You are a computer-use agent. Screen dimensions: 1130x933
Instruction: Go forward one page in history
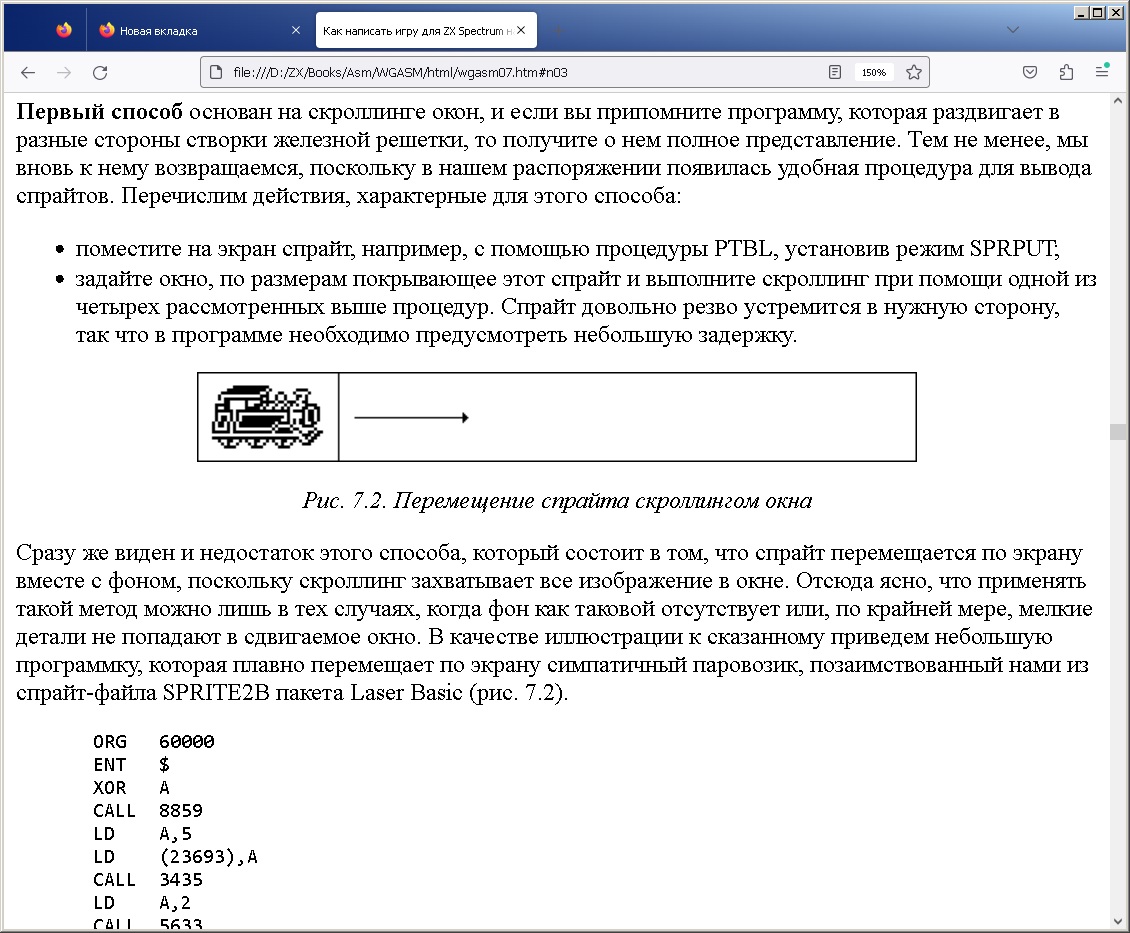point(64,72)
